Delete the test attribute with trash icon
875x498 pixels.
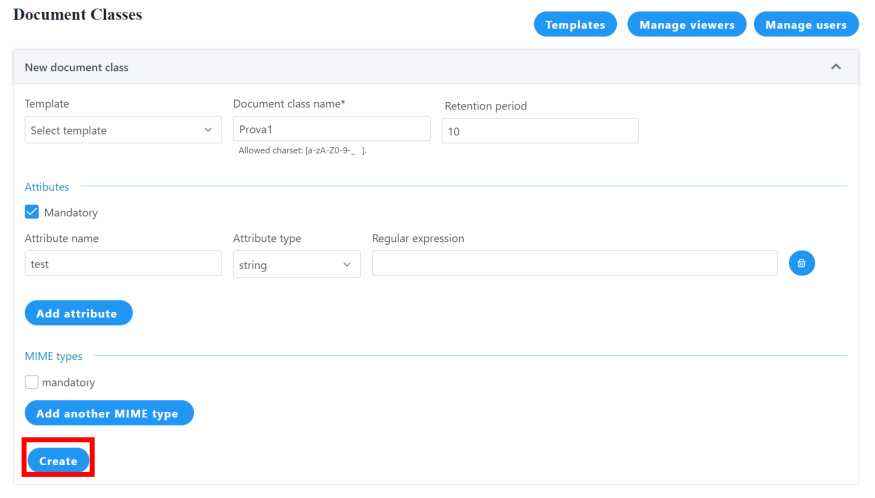tap(802, 263)
